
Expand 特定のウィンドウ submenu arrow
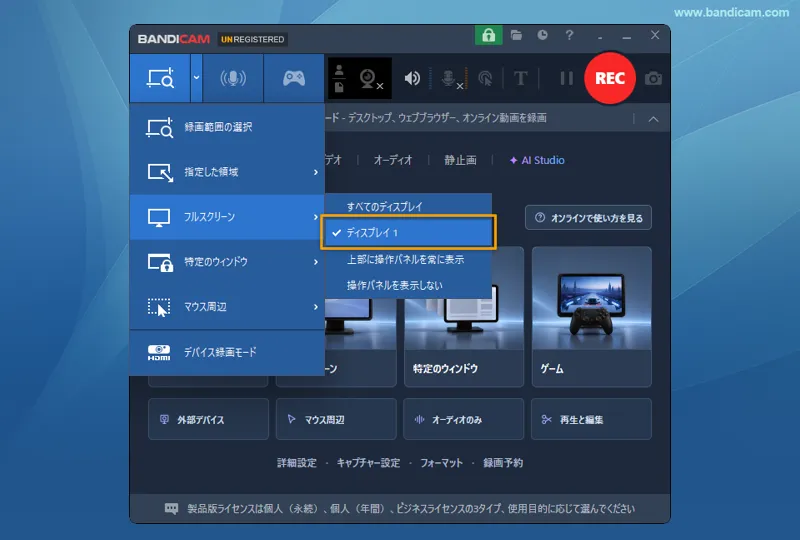[x=316, y=262]
